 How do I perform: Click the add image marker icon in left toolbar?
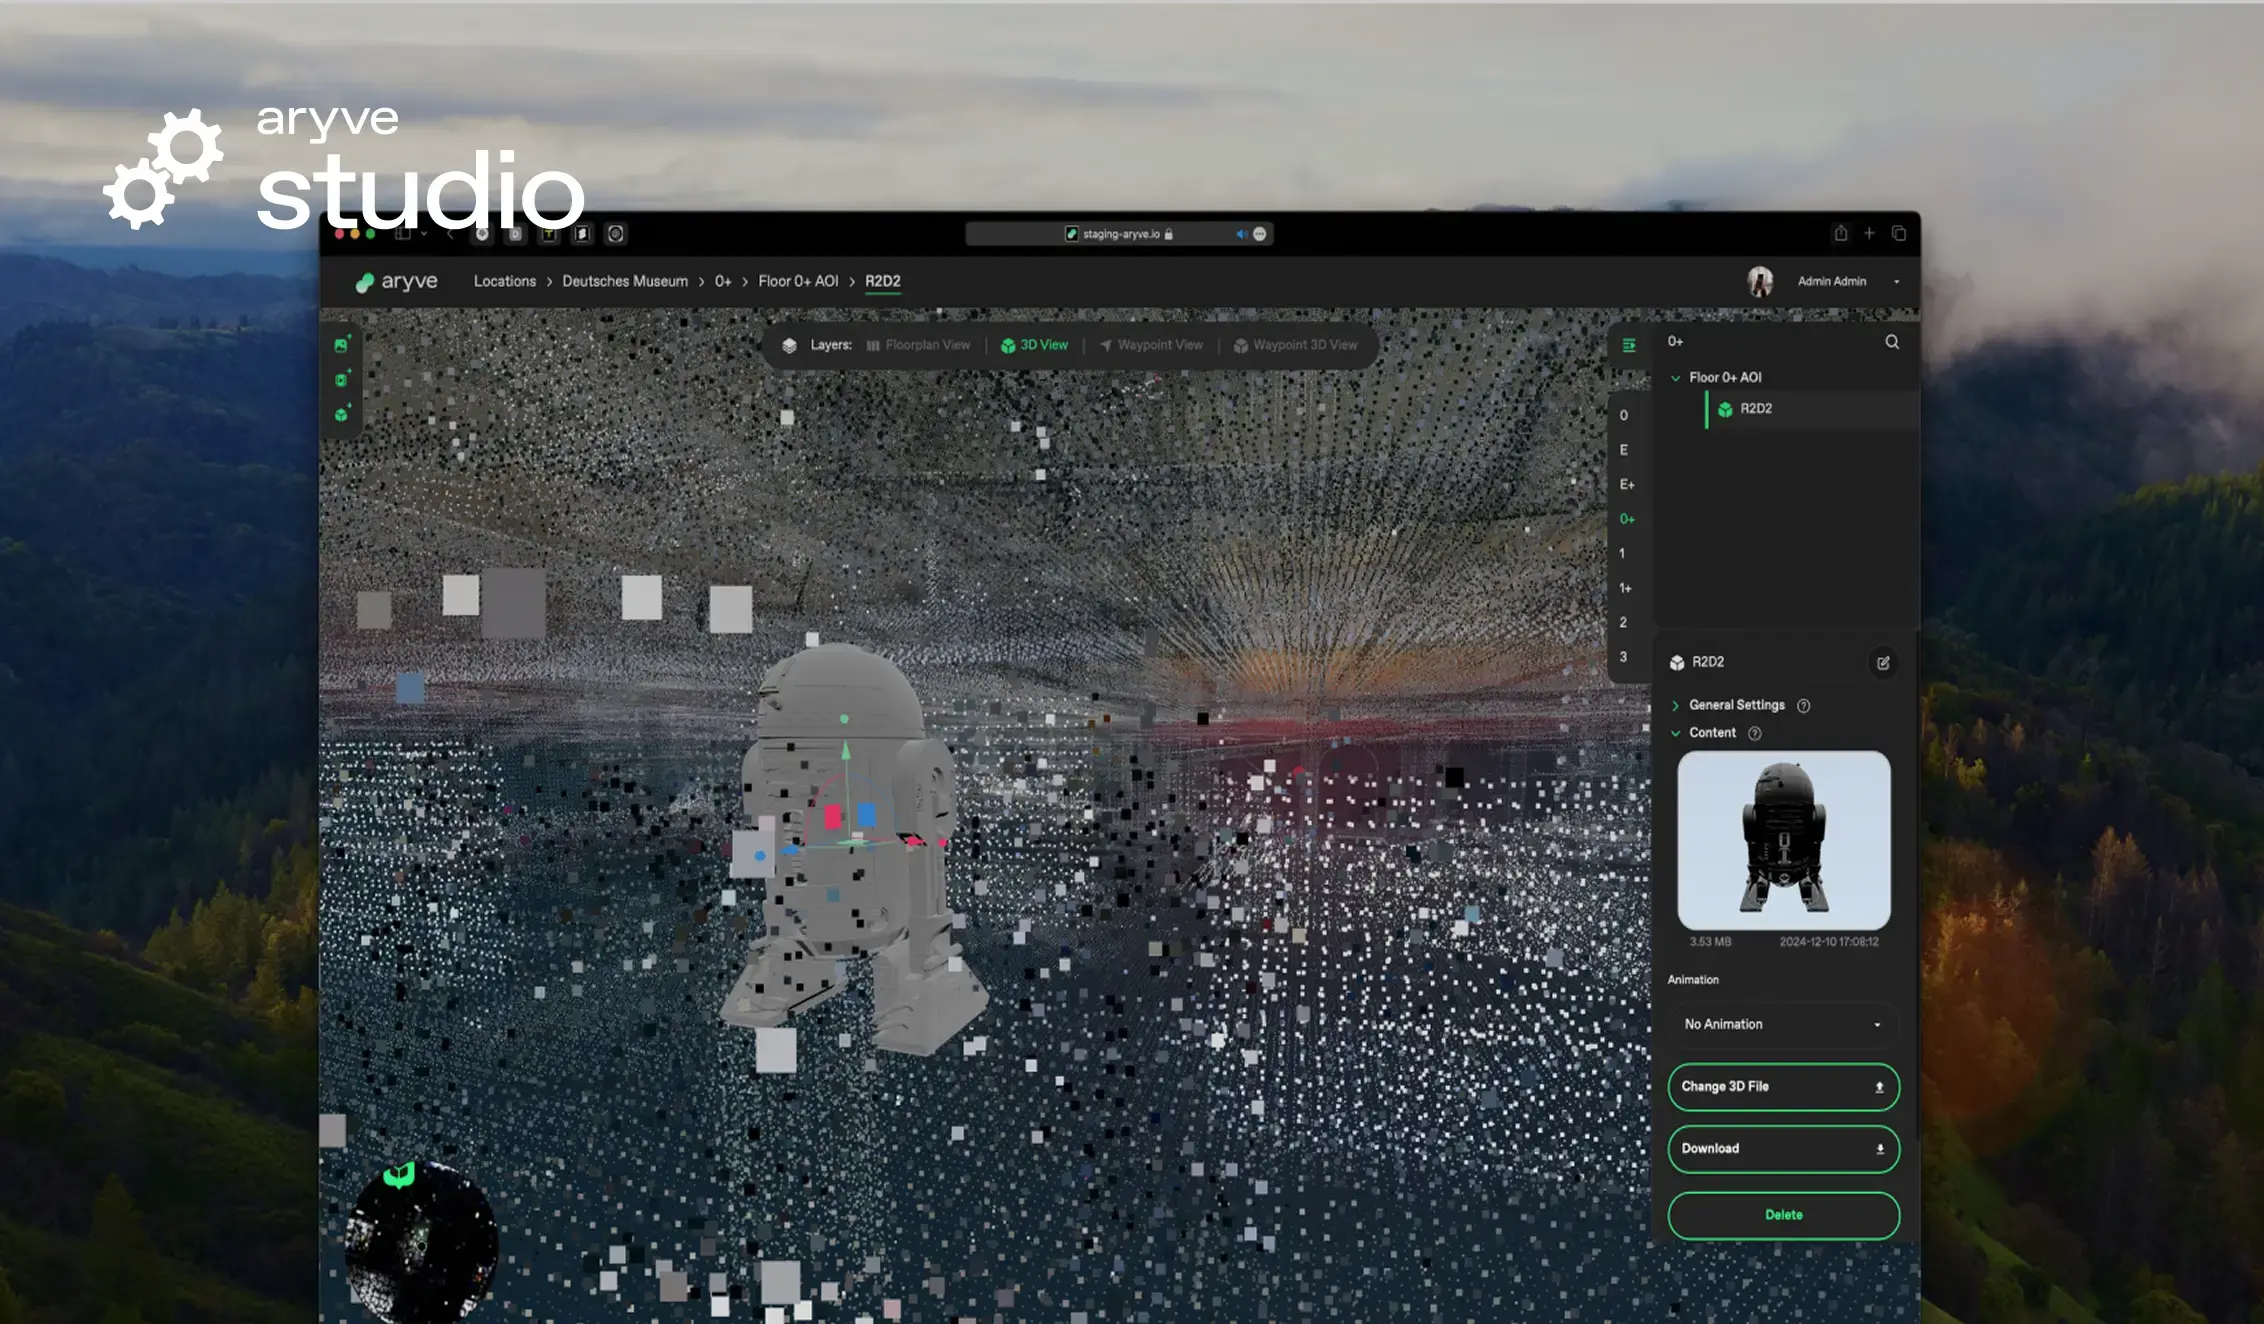pyautogui.click(x=341, y=345)
